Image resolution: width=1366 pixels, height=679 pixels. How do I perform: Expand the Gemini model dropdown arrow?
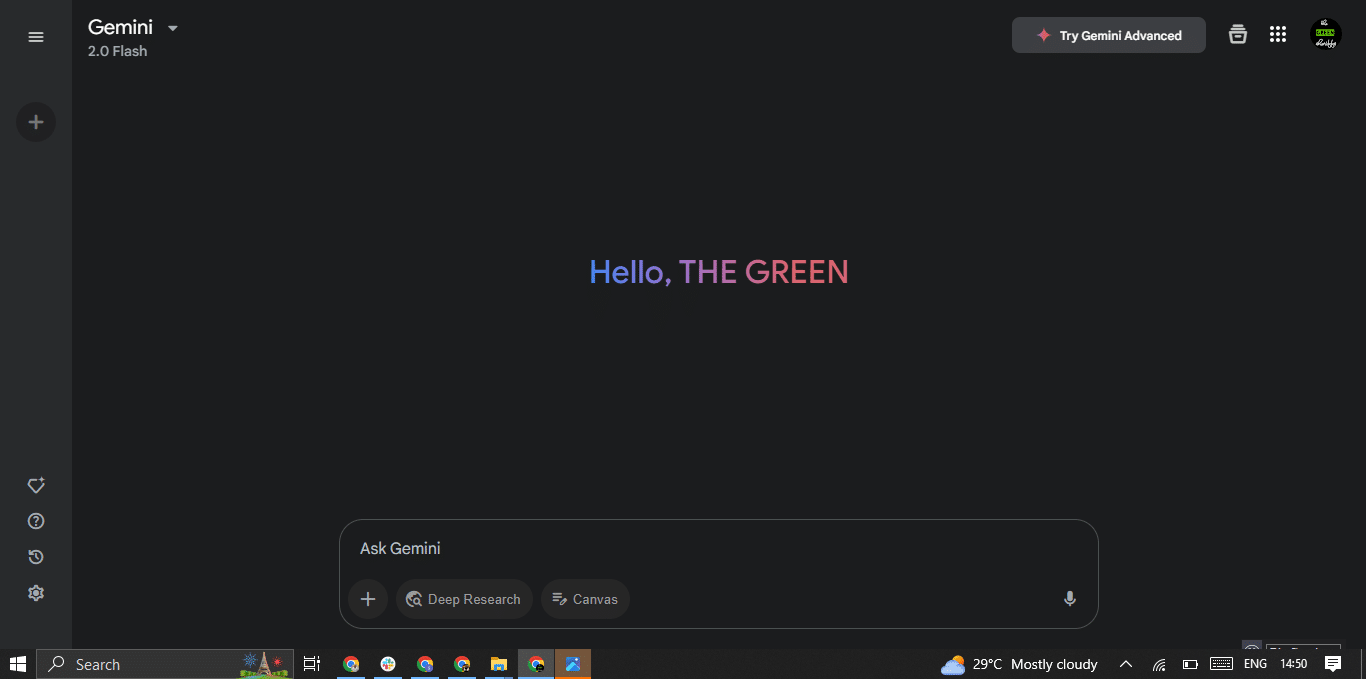[173, 28]
